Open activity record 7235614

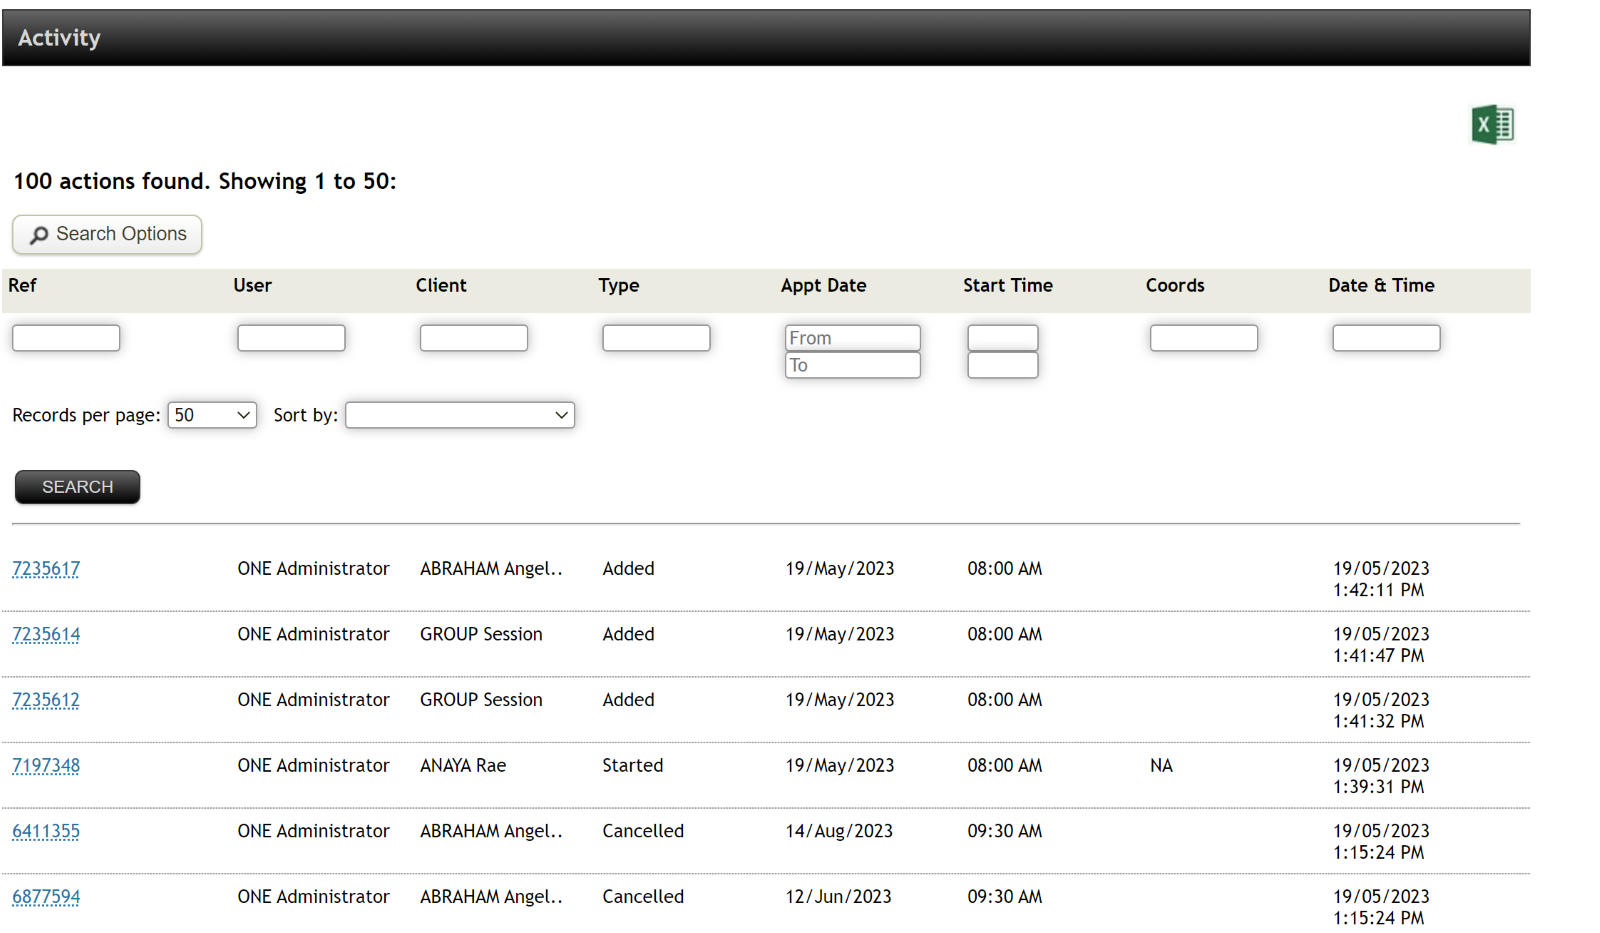click(x=46, y=634)
